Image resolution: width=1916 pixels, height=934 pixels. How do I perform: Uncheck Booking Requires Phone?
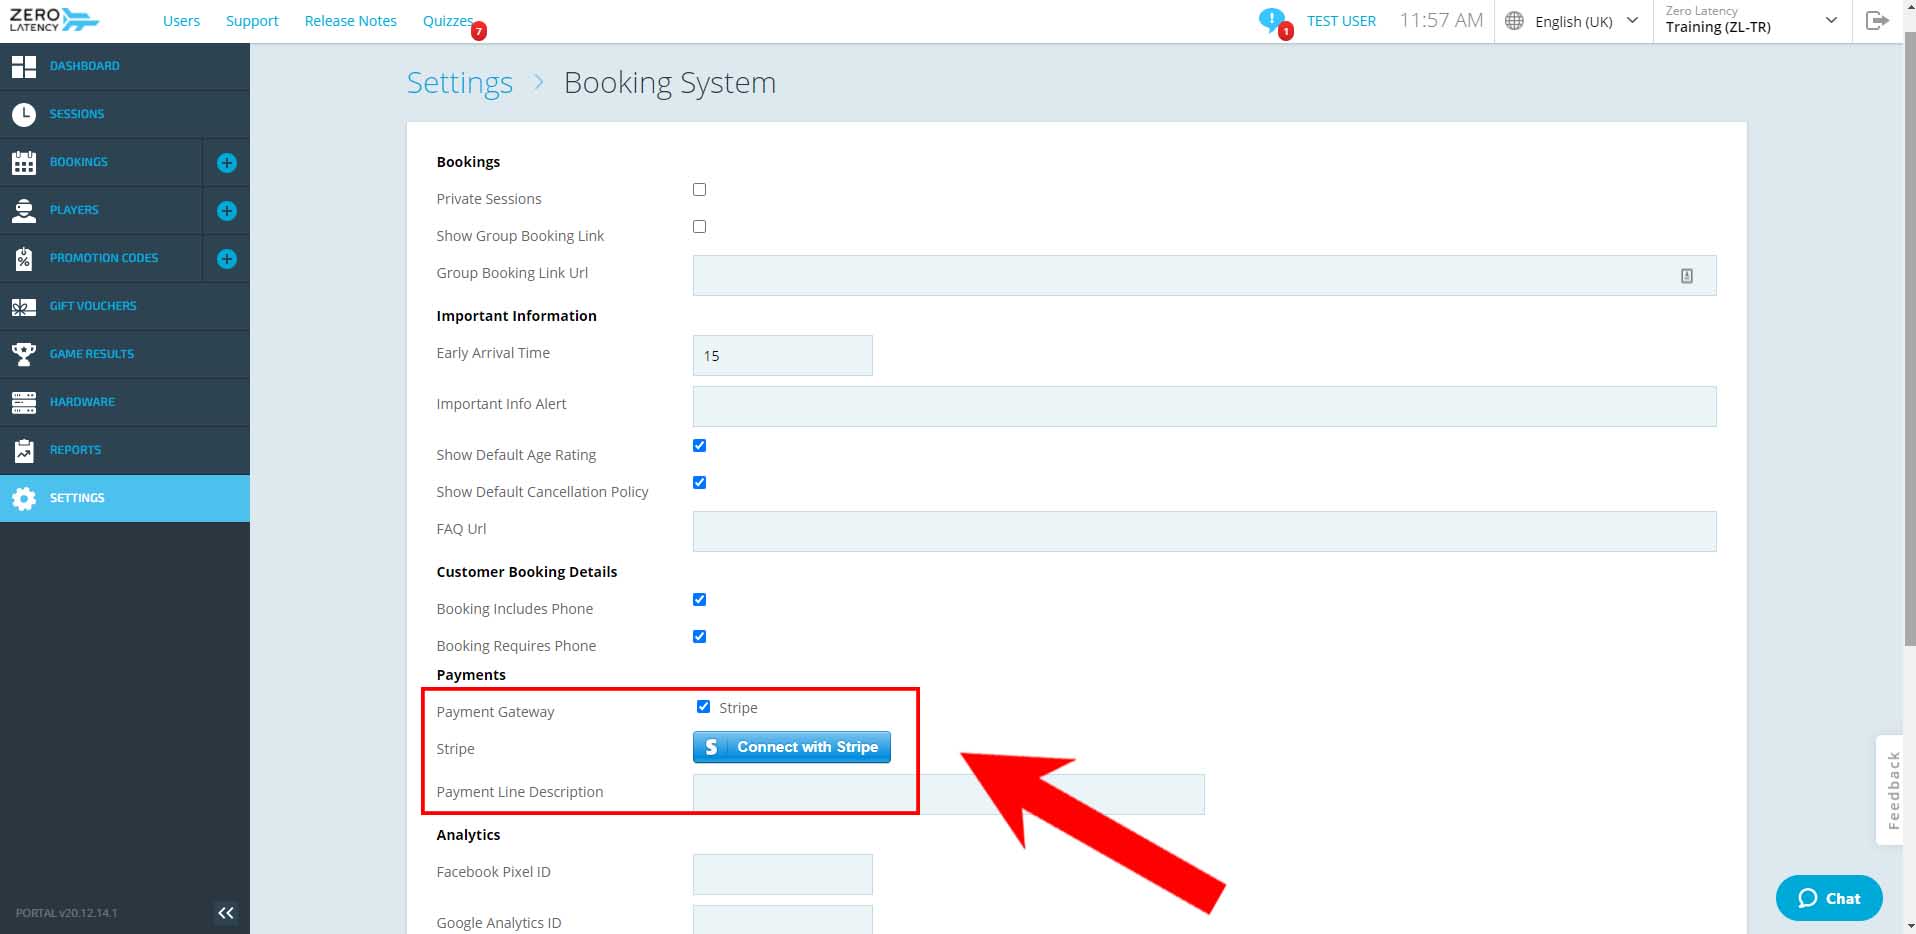click(x=700, y=636)
